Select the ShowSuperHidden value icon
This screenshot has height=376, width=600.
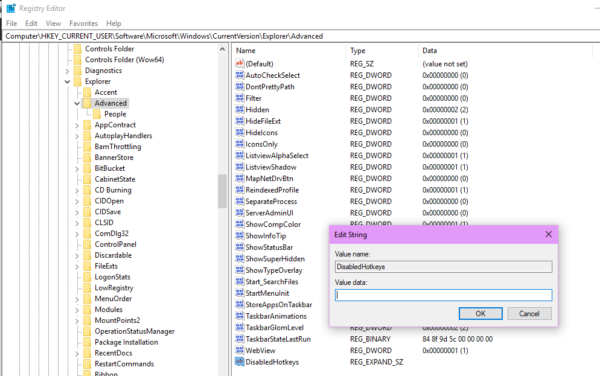tap(240, 259)
